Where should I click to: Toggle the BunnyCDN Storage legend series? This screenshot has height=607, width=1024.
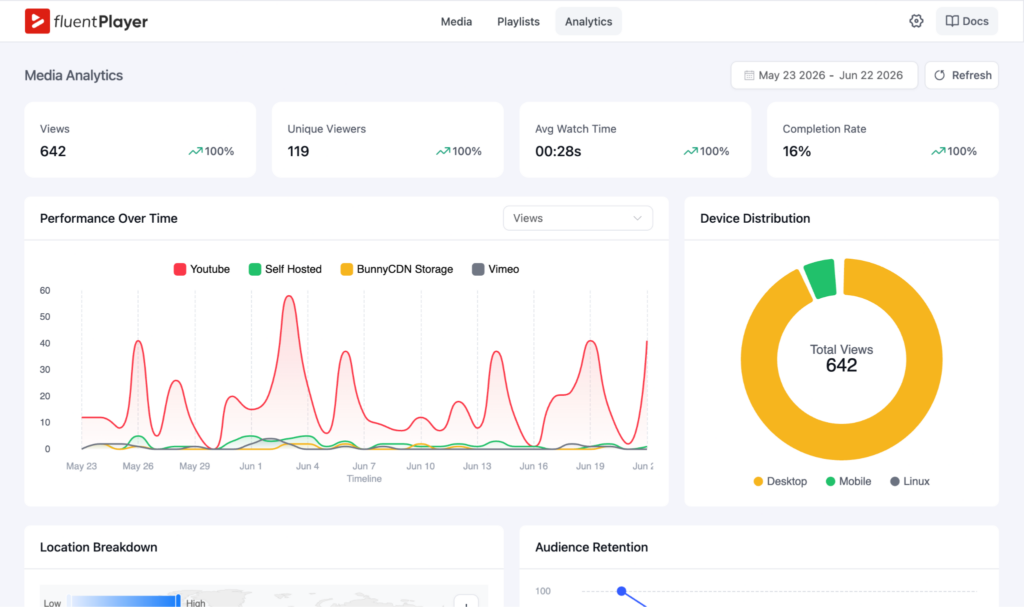[x=397, y=269]
